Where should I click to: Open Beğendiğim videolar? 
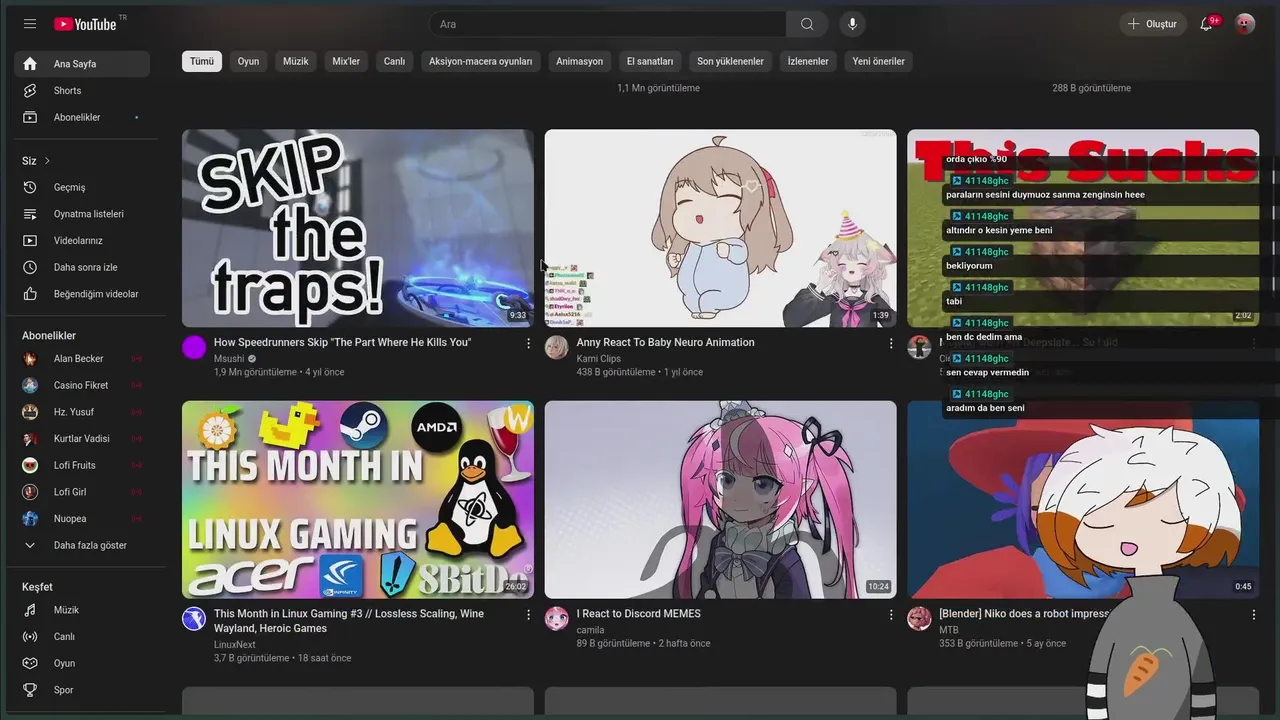82,294
